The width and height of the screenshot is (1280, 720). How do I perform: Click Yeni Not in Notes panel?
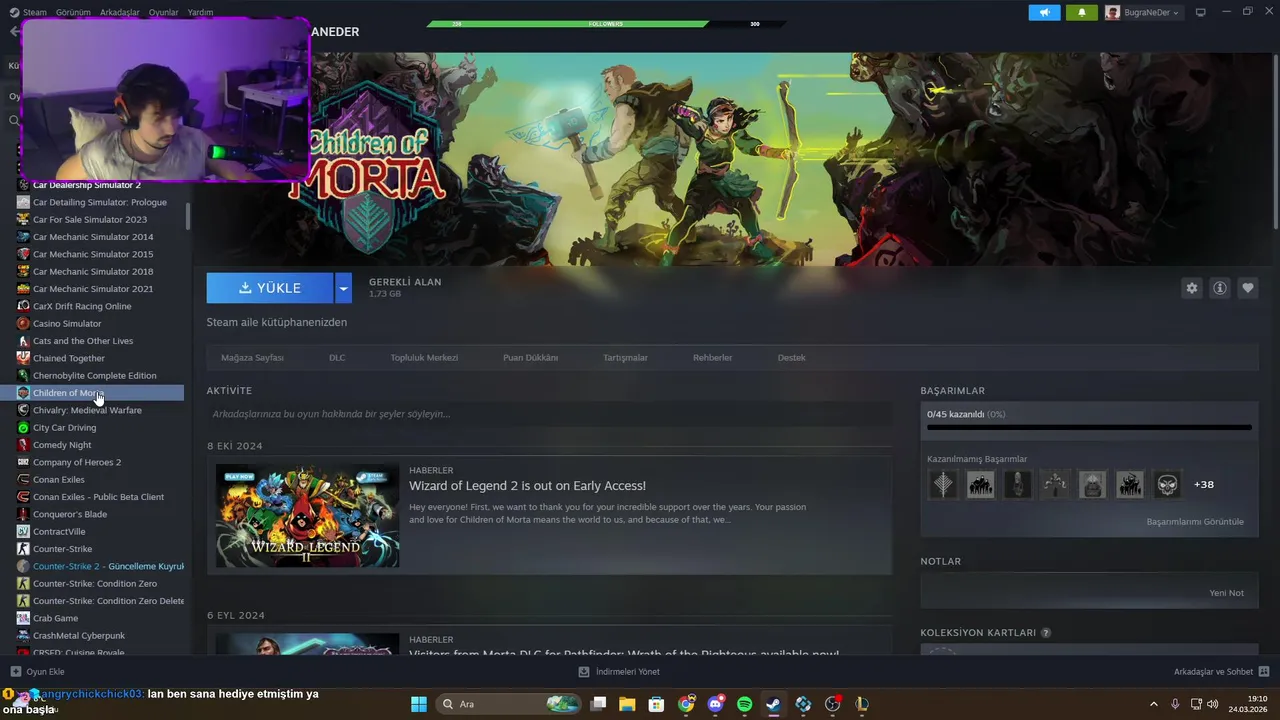point(1226,593)
